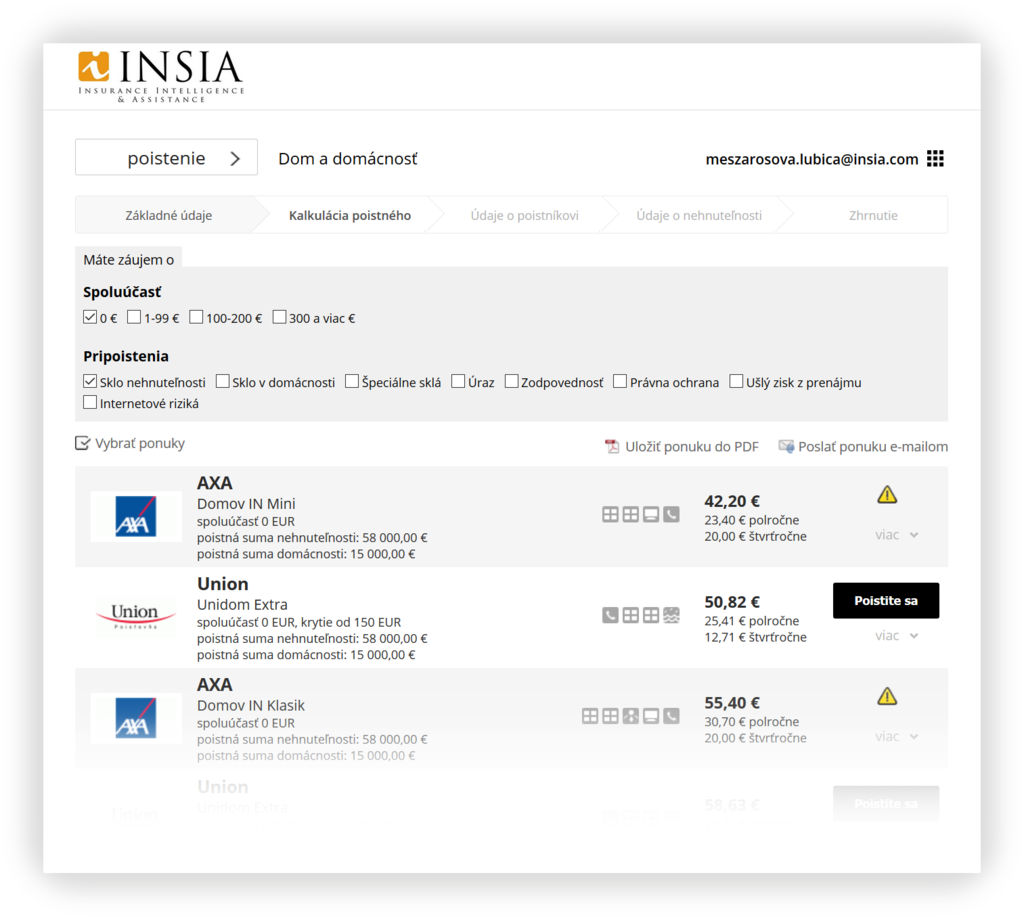
Task: Click the warning triangle on Domov IN Mini
Action: 887,495
